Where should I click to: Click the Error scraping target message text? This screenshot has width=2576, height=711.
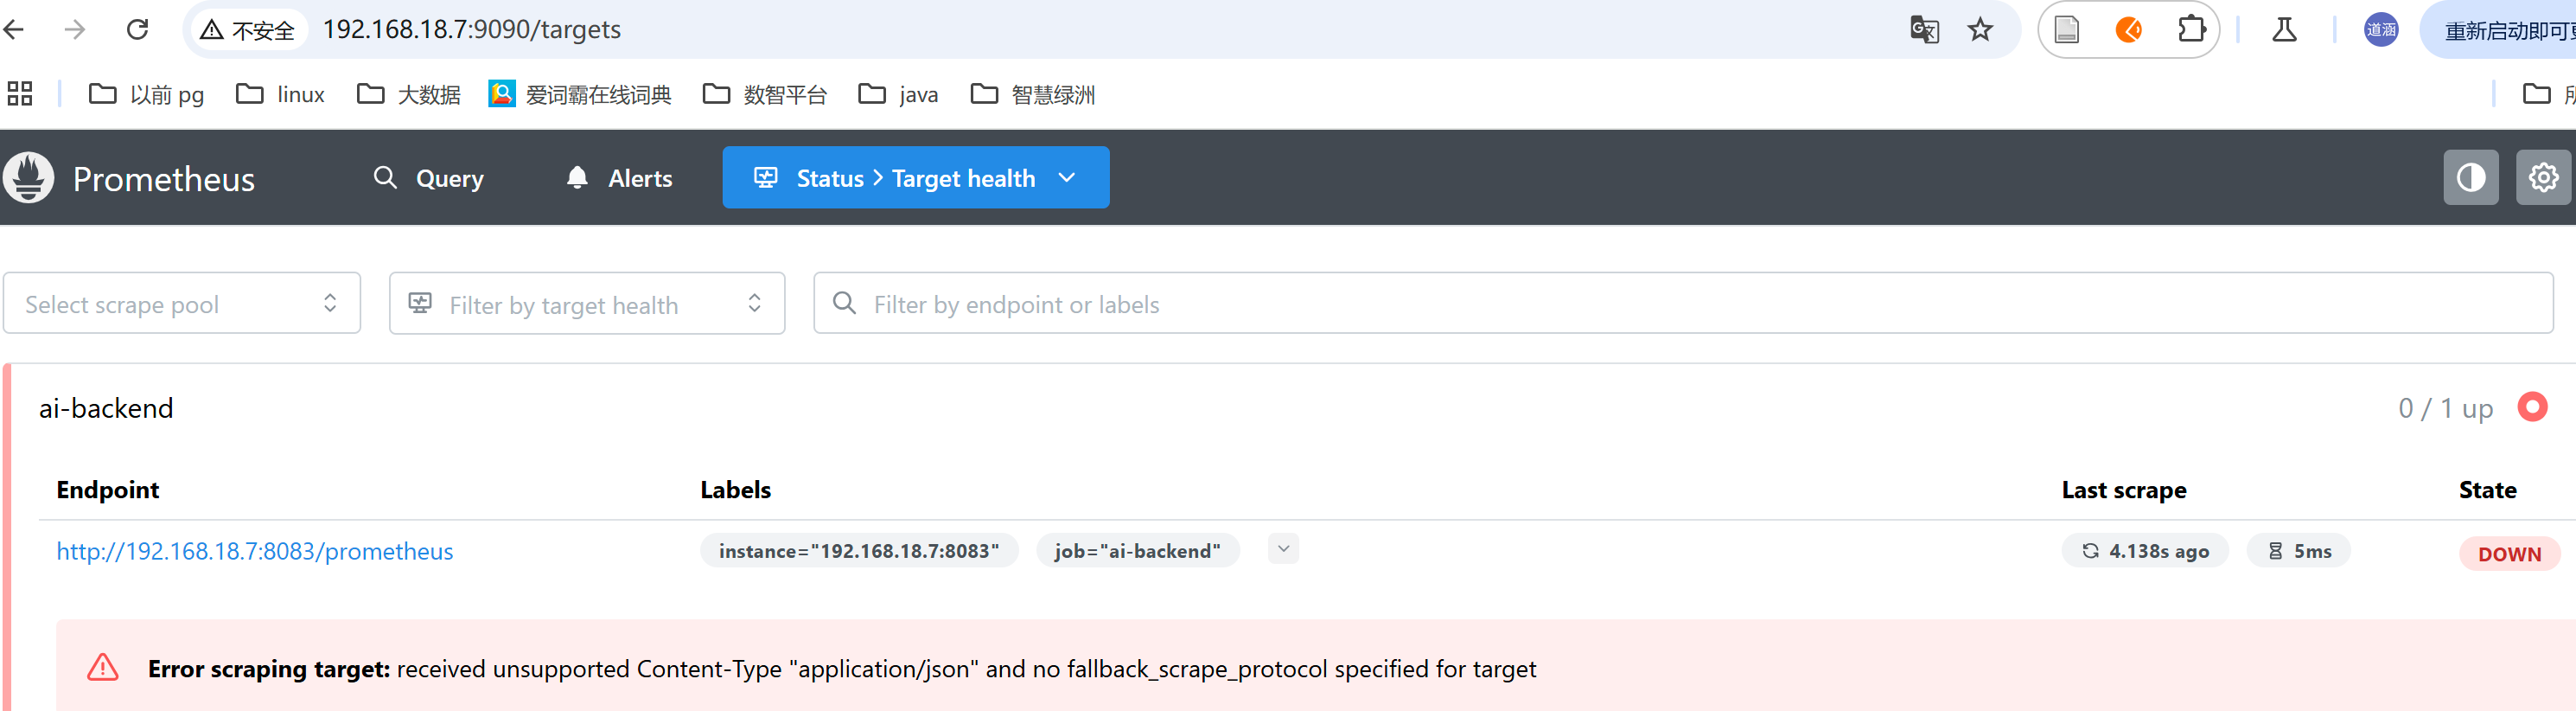click(x=842, y=669)
